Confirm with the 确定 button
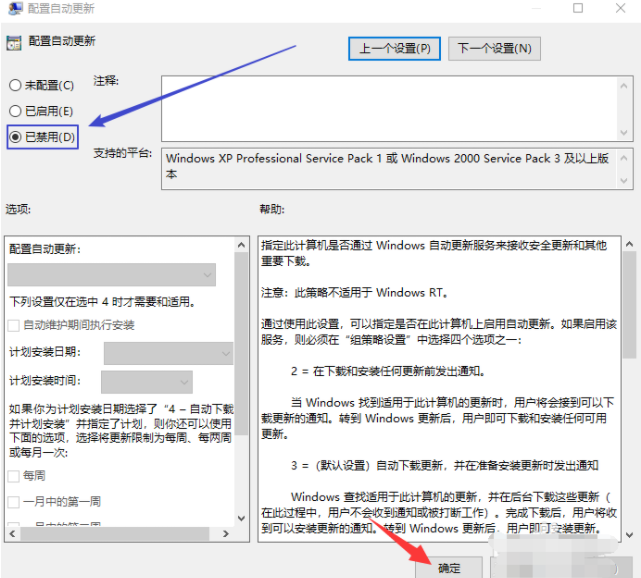 tap(449, 567)
